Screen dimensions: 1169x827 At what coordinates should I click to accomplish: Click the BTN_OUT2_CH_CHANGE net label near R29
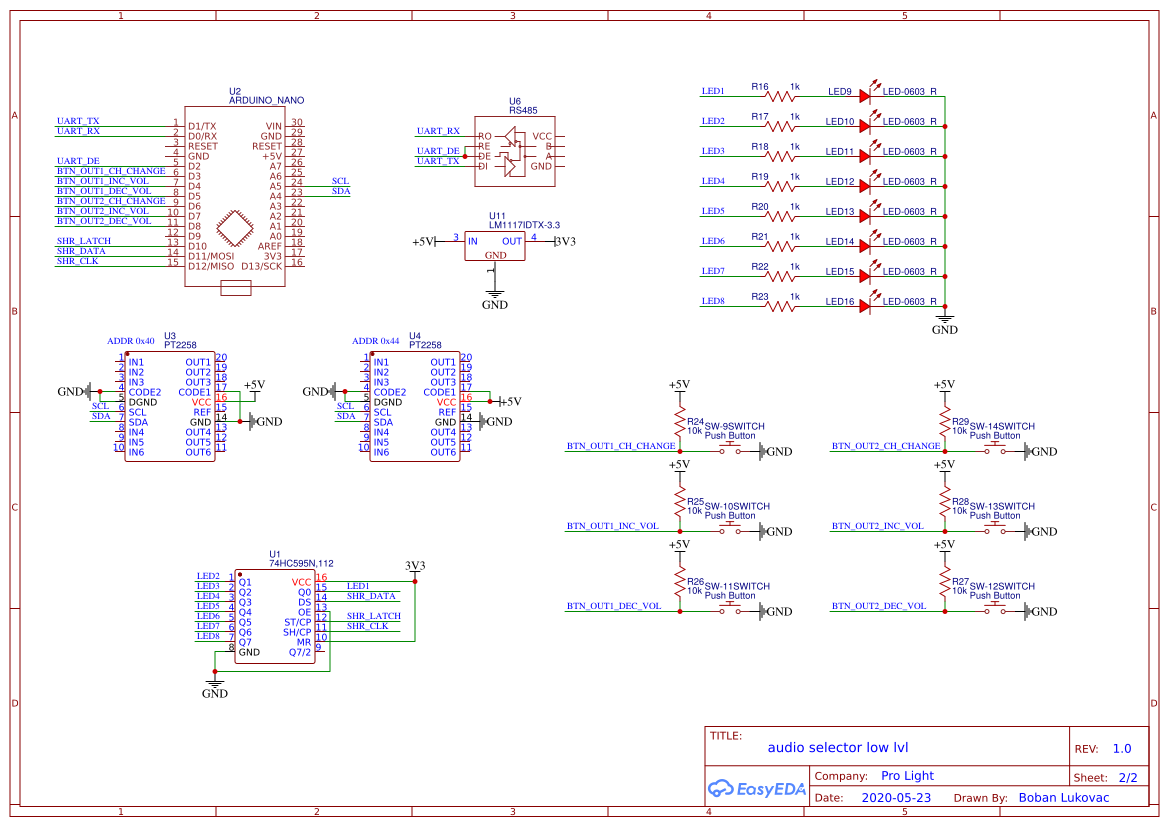[x=886, y=446]
